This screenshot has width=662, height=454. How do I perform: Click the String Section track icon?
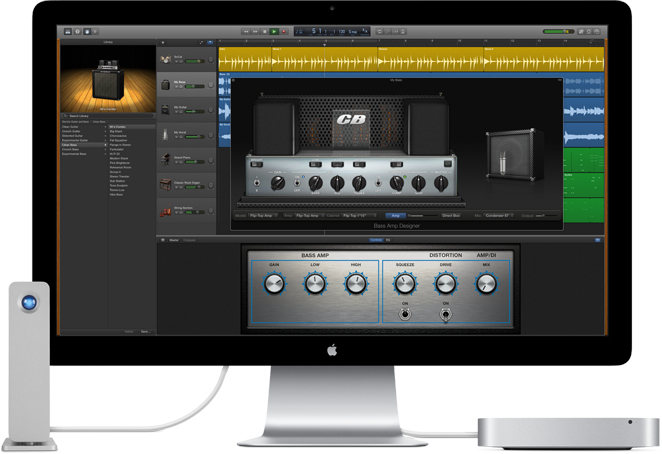click(x=166, y=209)
